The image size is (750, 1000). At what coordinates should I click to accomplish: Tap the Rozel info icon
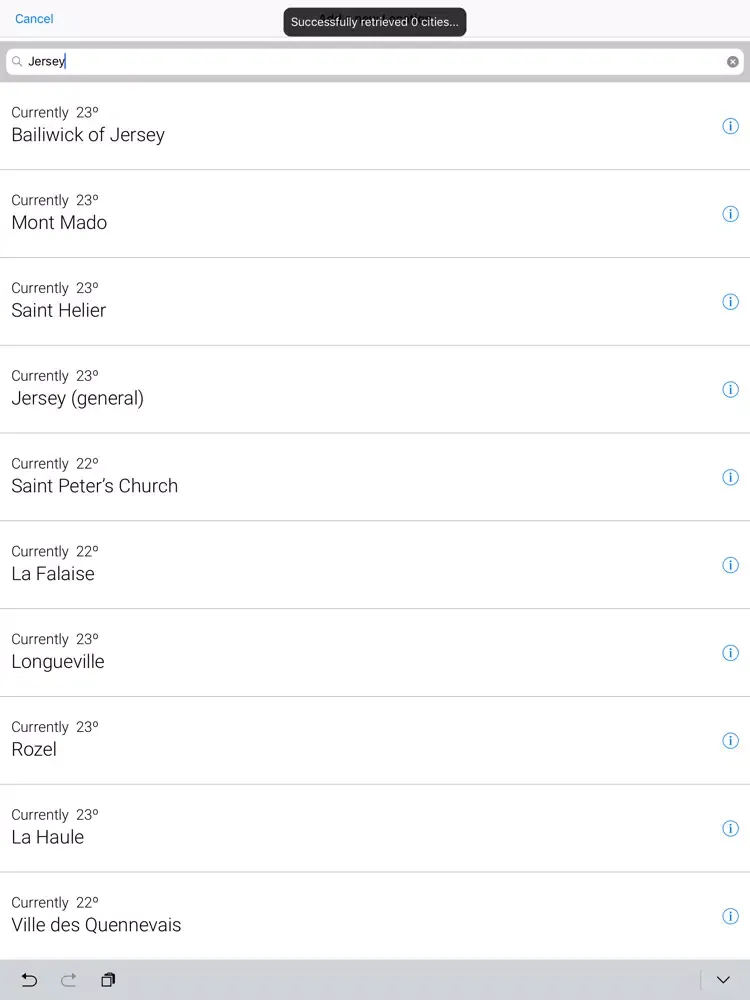click(730, 741)
